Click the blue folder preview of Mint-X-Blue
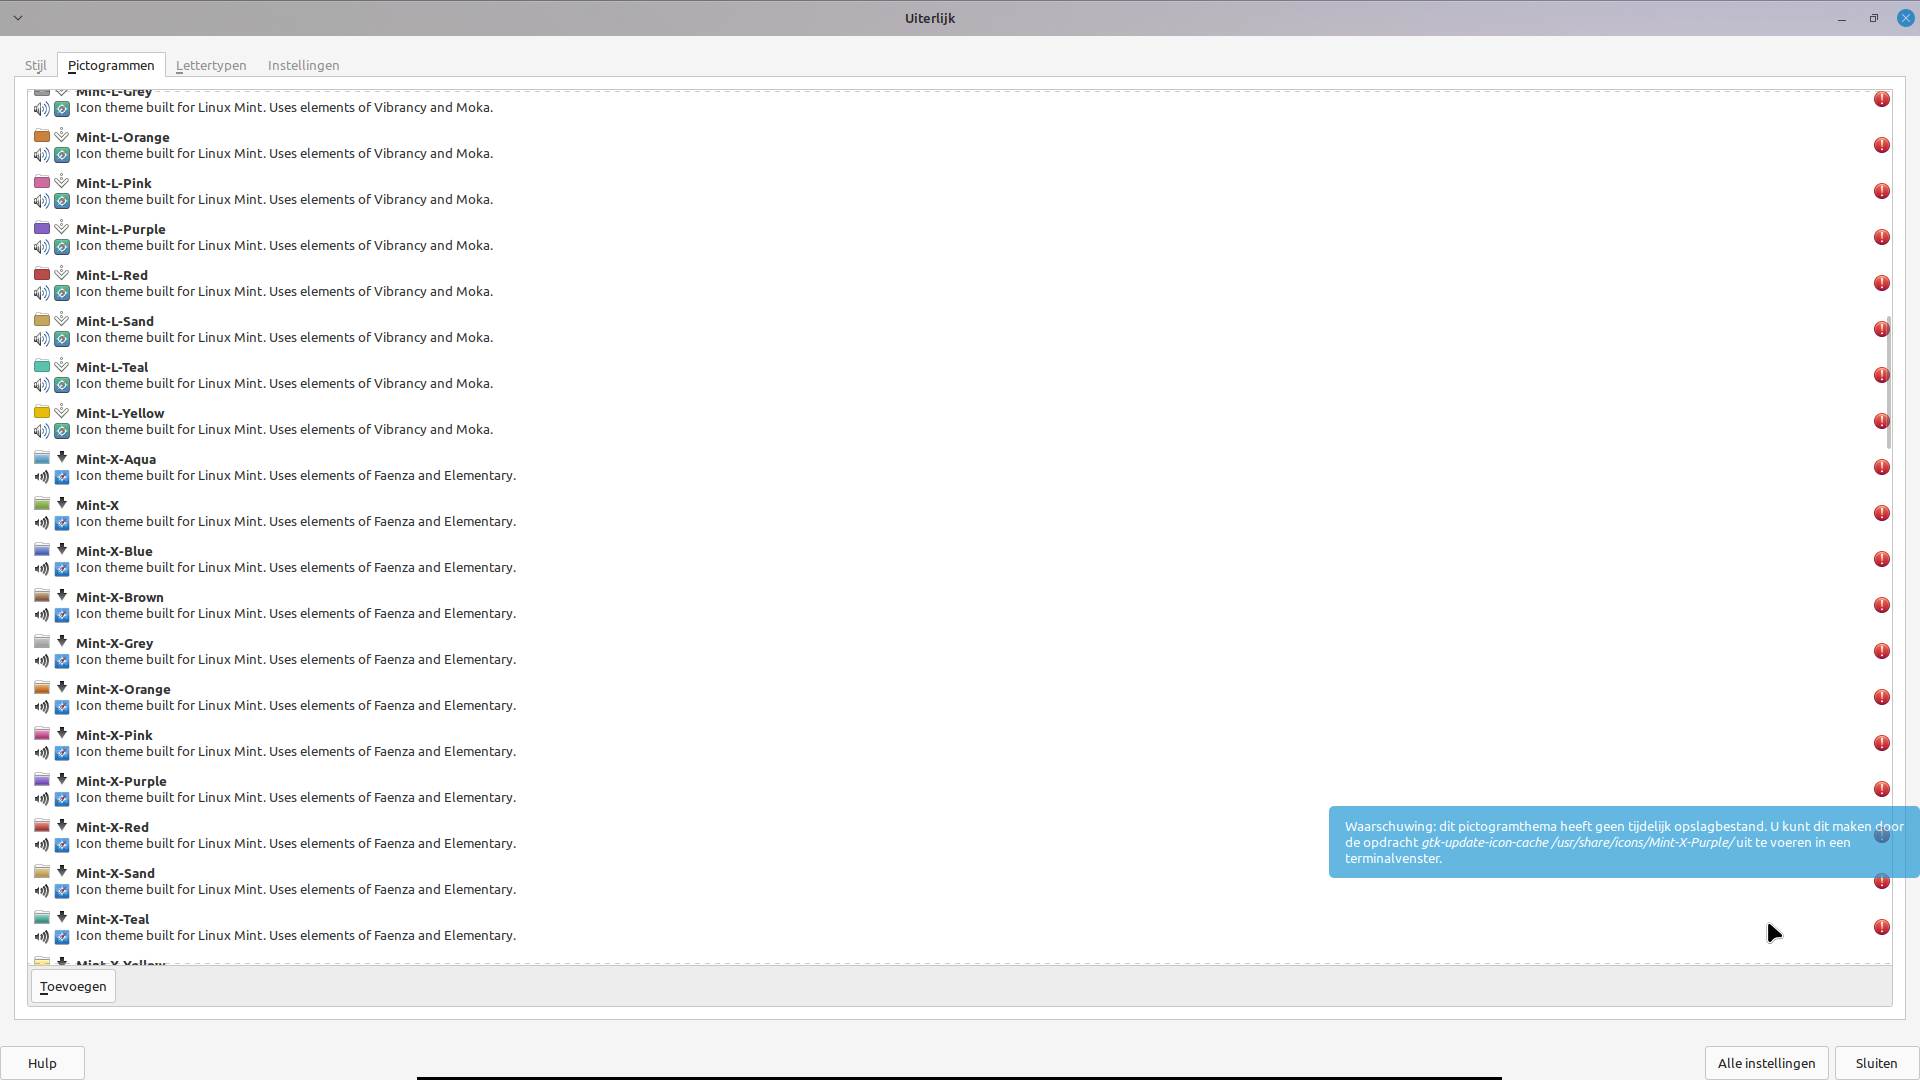Image resolution: width=1920 pixels, height=1080 pixels. pos(42,550)
